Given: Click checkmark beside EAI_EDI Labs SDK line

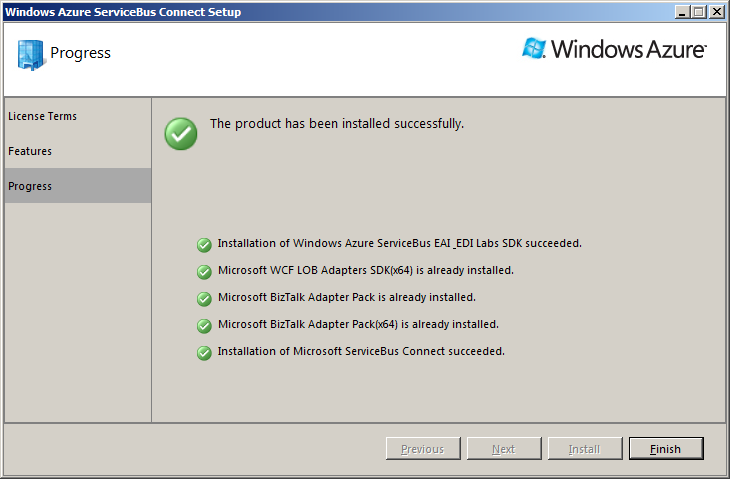Looking at the screenshot, I should click(x=204, y=245).
